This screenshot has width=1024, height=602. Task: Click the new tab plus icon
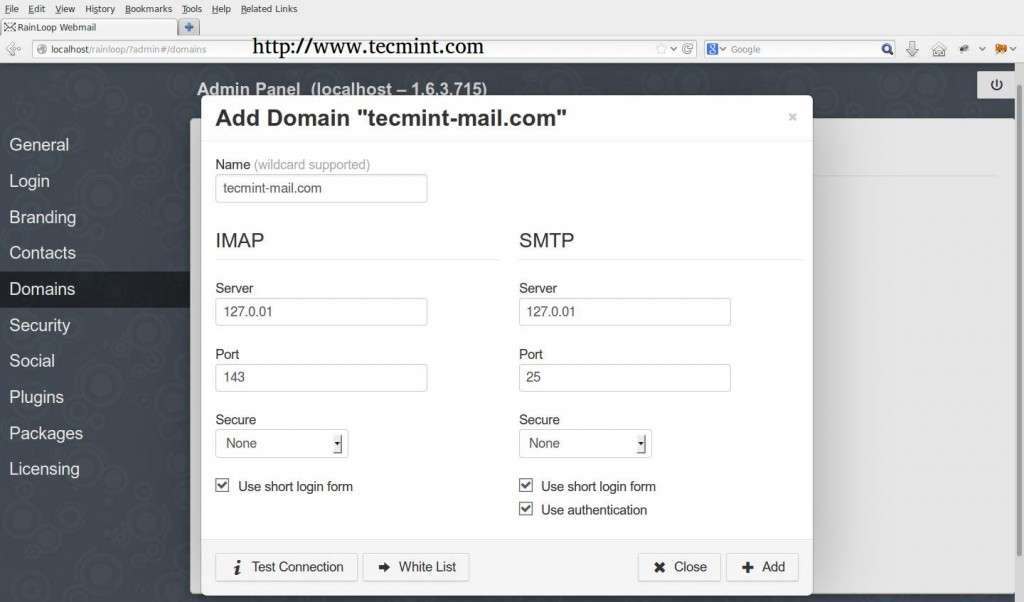coord(189,27)
